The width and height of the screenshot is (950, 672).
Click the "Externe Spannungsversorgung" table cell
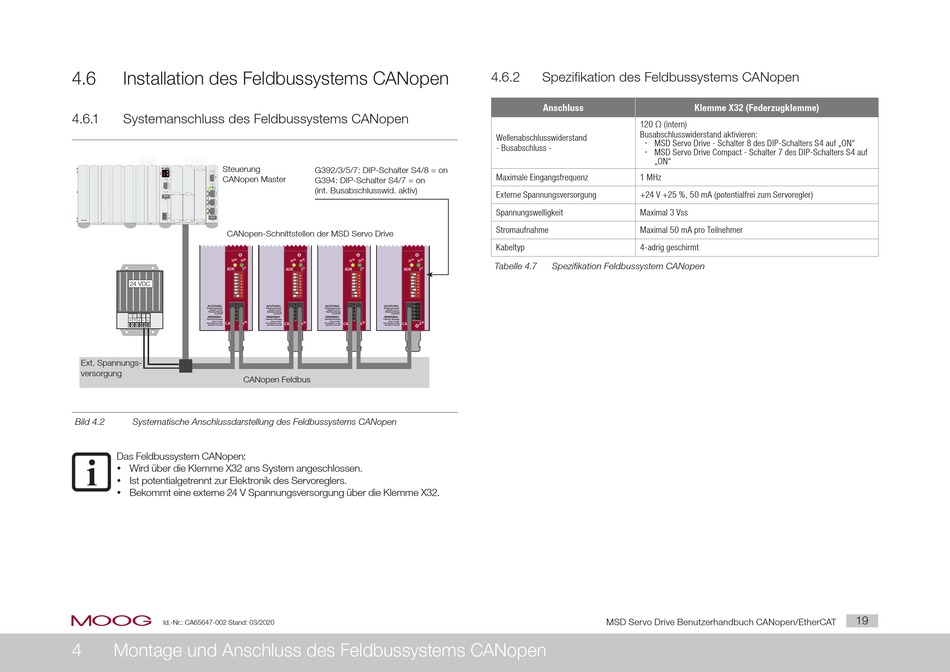(x=563, y=195)
